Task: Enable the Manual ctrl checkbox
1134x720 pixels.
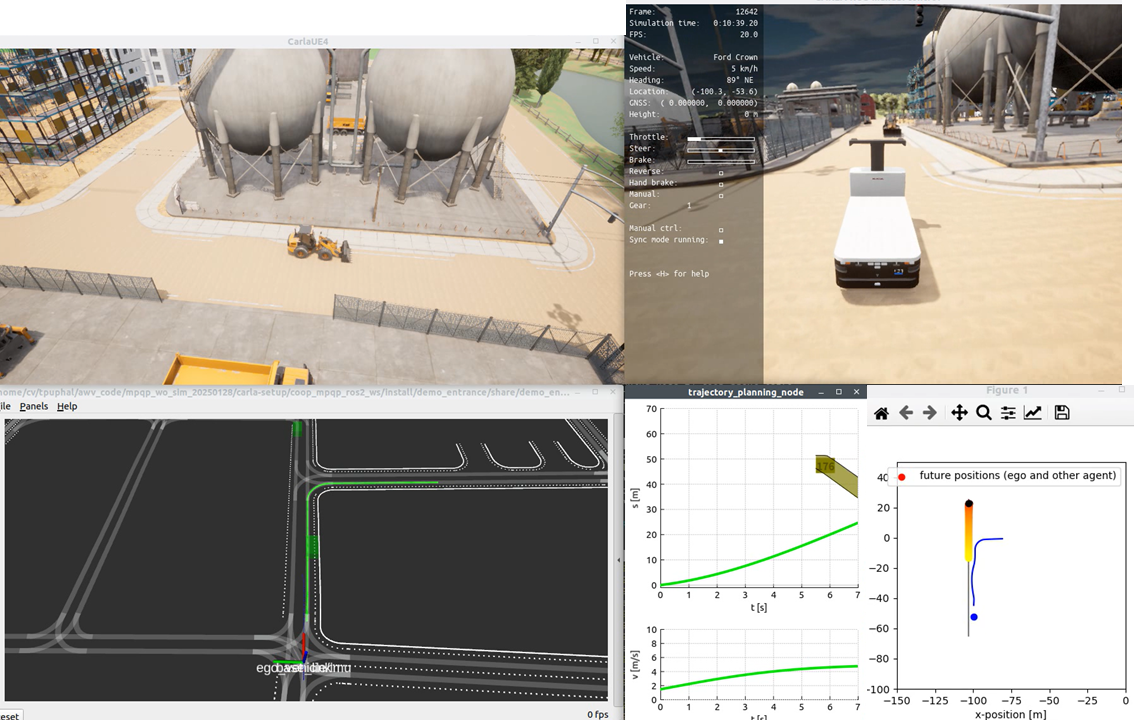Action: coord(722,229)
